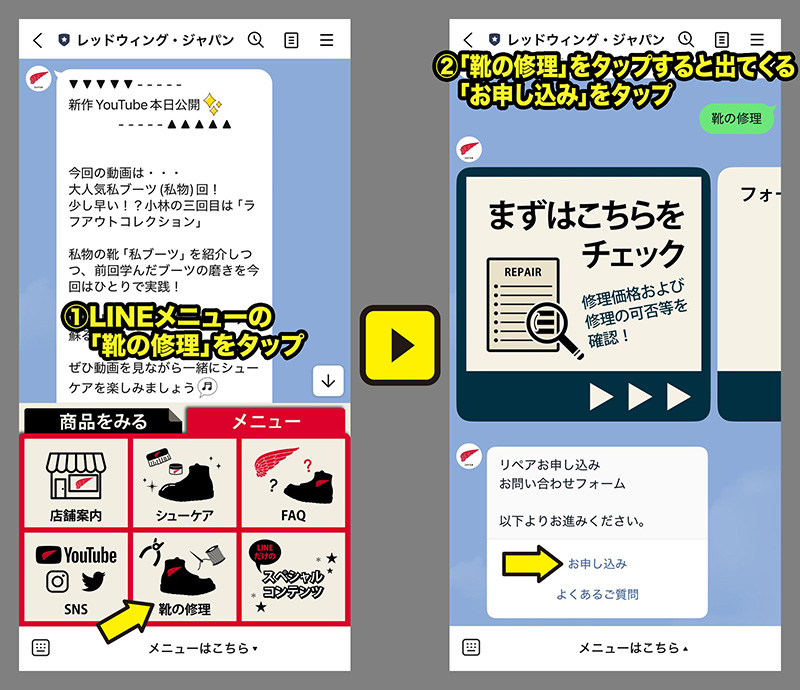This screenshot has height=690, width=800.
Task: Tap the シューケア menu tile
Action: click(x=184, y=483)
